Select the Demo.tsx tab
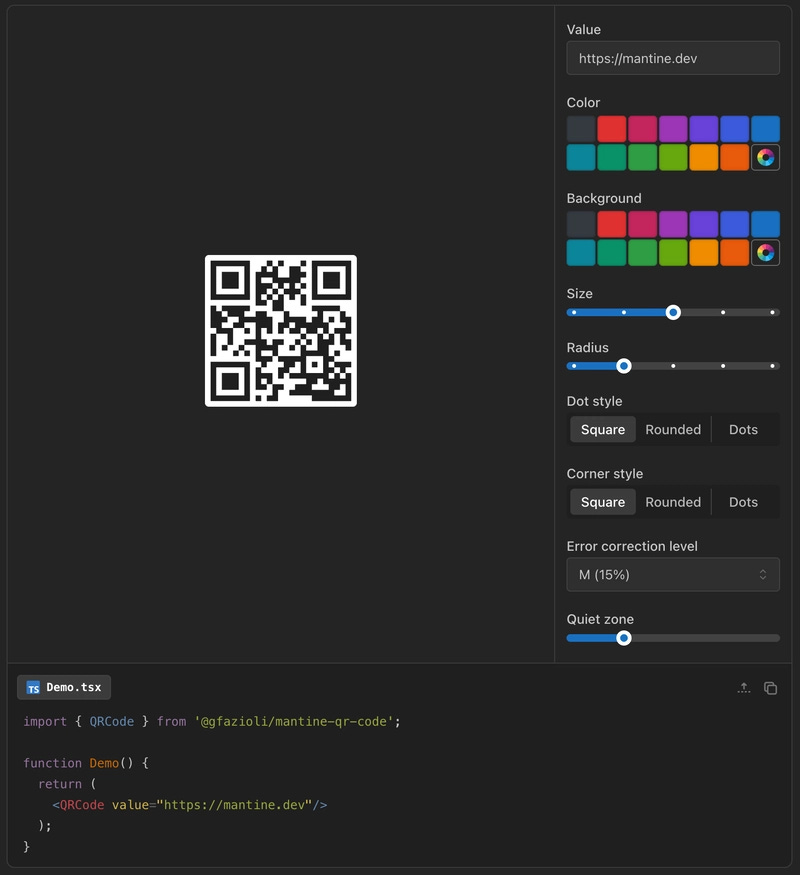The width and height of the screenshot is (800, 875). tap(63, 687)
